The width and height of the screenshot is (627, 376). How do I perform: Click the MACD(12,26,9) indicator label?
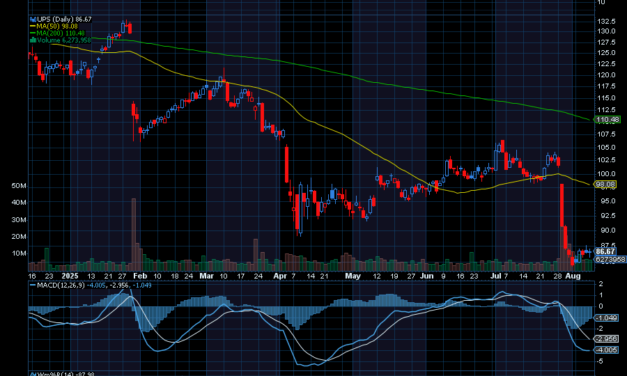pos(61,285)
